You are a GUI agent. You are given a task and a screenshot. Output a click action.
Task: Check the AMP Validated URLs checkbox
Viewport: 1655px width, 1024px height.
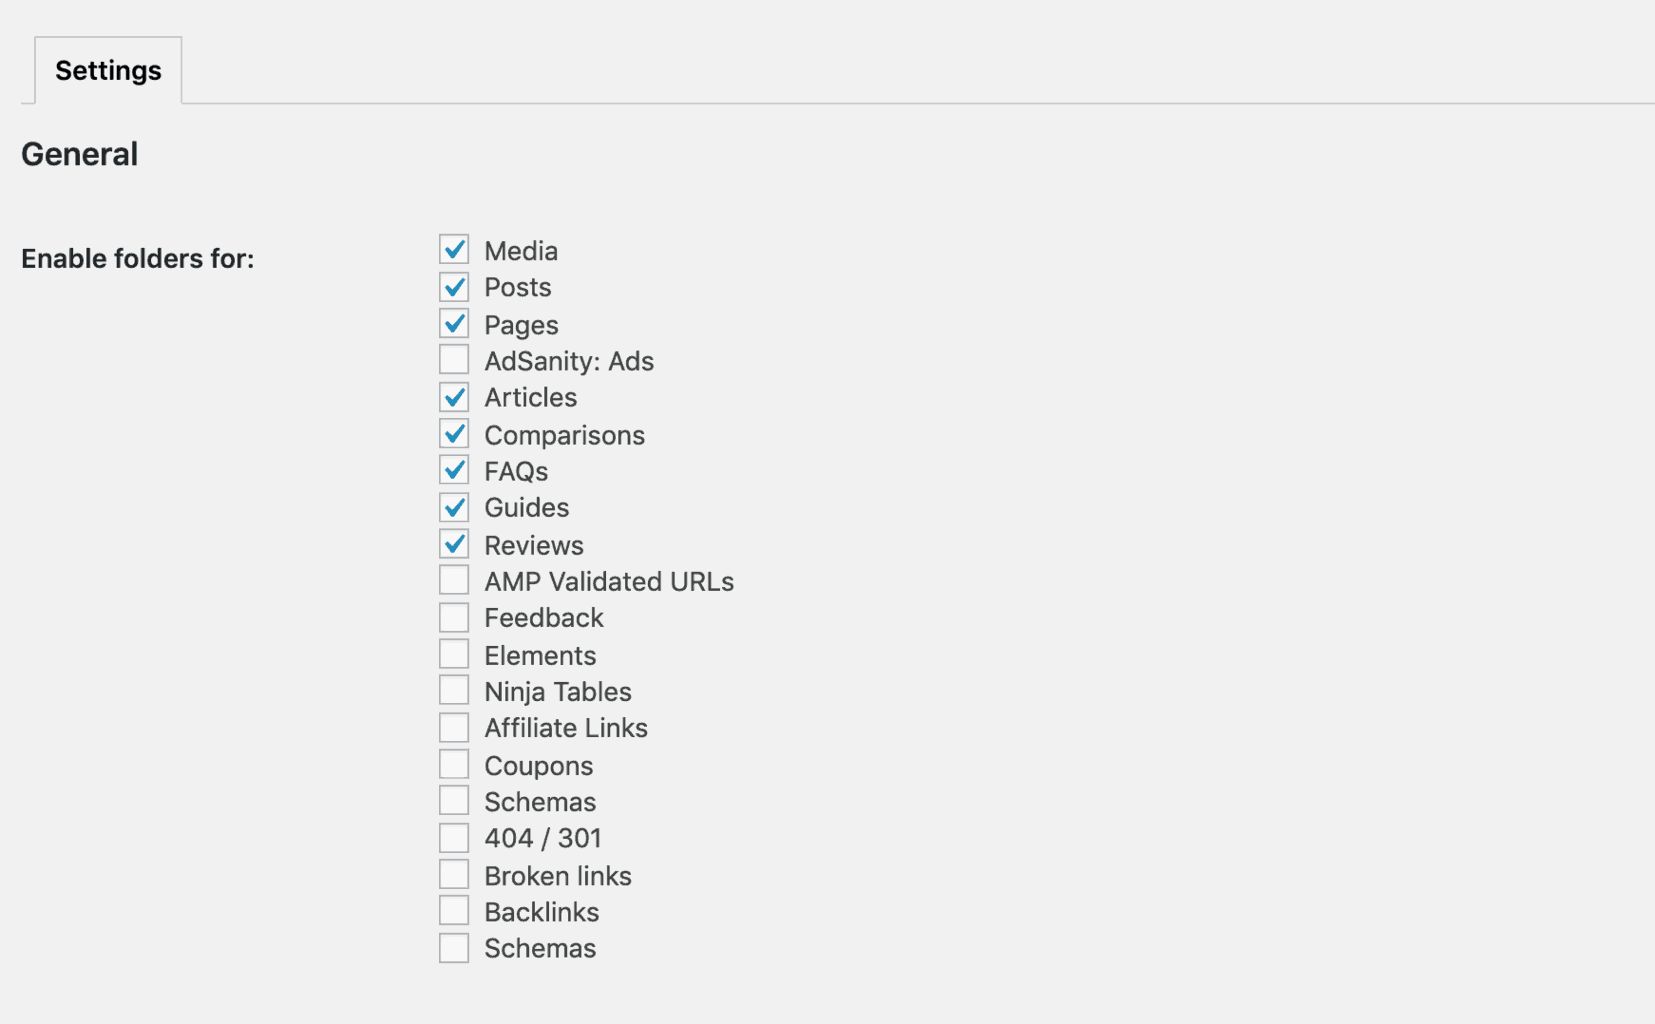454,581
